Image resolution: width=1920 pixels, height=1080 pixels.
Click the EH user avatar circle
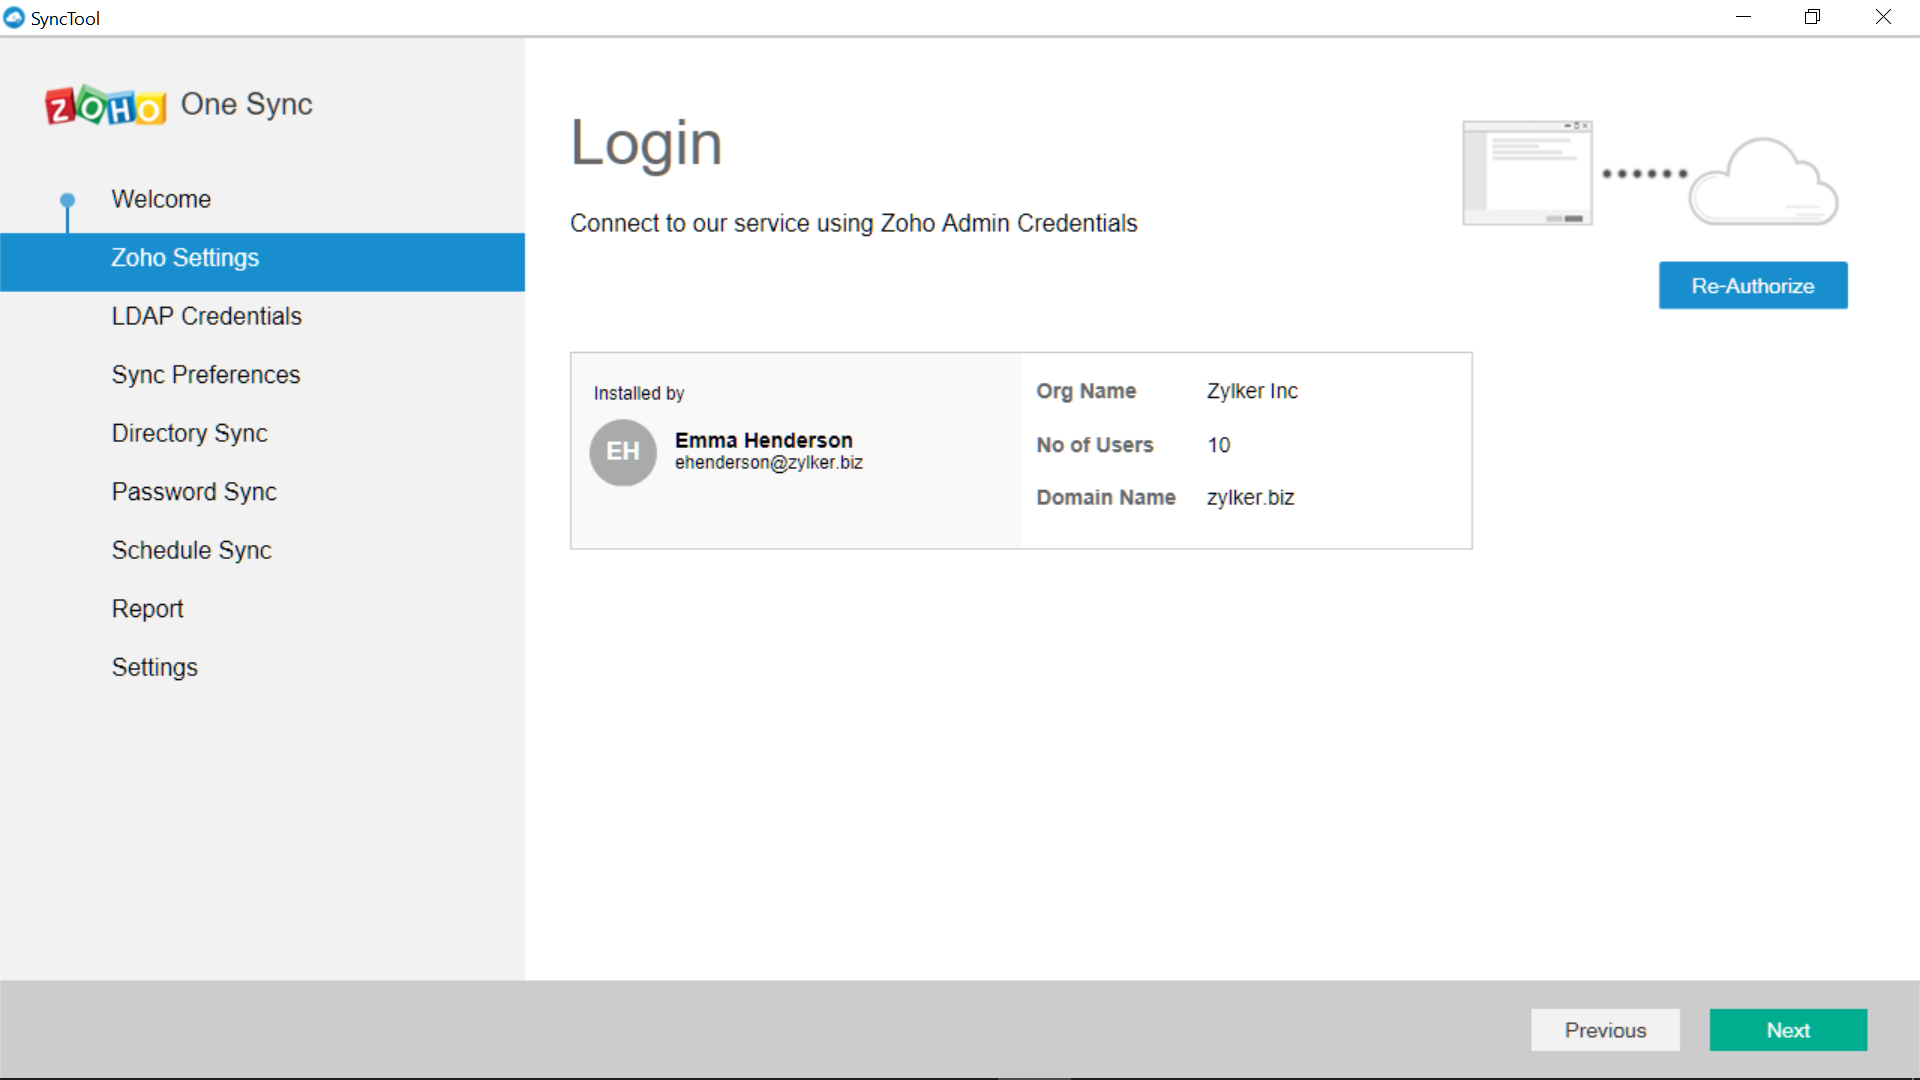(x=623, y=452)
